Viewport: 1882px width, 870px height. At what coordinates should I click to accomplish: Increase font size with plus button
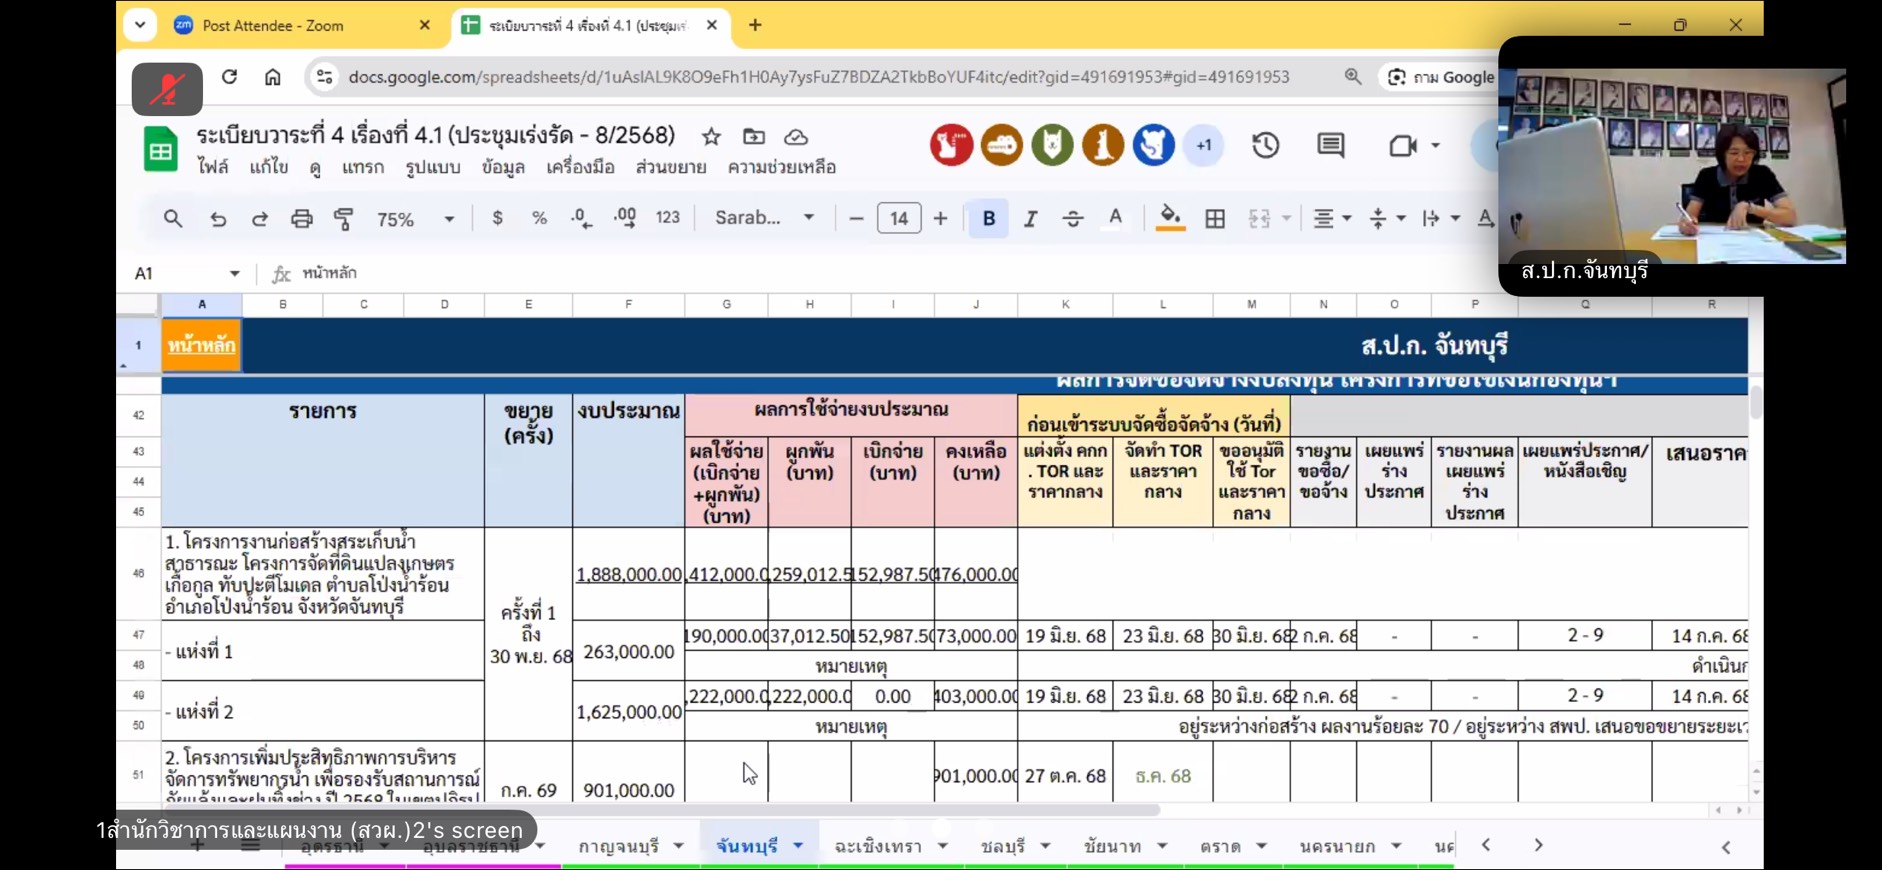click(940, 218)
